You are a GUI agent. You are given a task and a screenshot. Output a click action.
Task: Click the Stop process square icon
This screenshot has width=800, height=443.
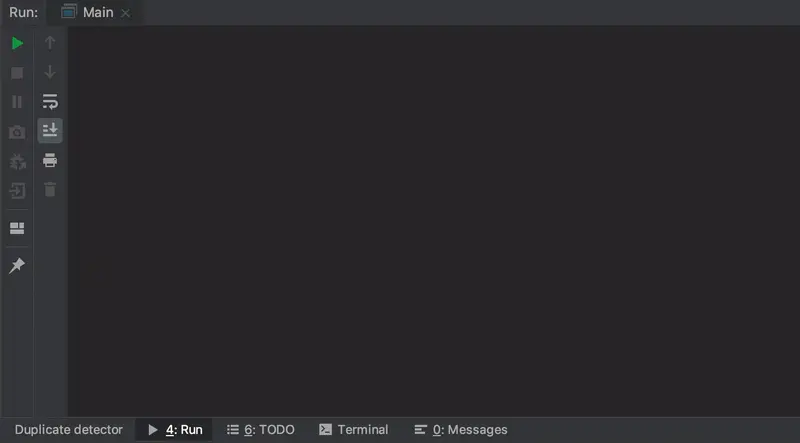pos(17,73)
